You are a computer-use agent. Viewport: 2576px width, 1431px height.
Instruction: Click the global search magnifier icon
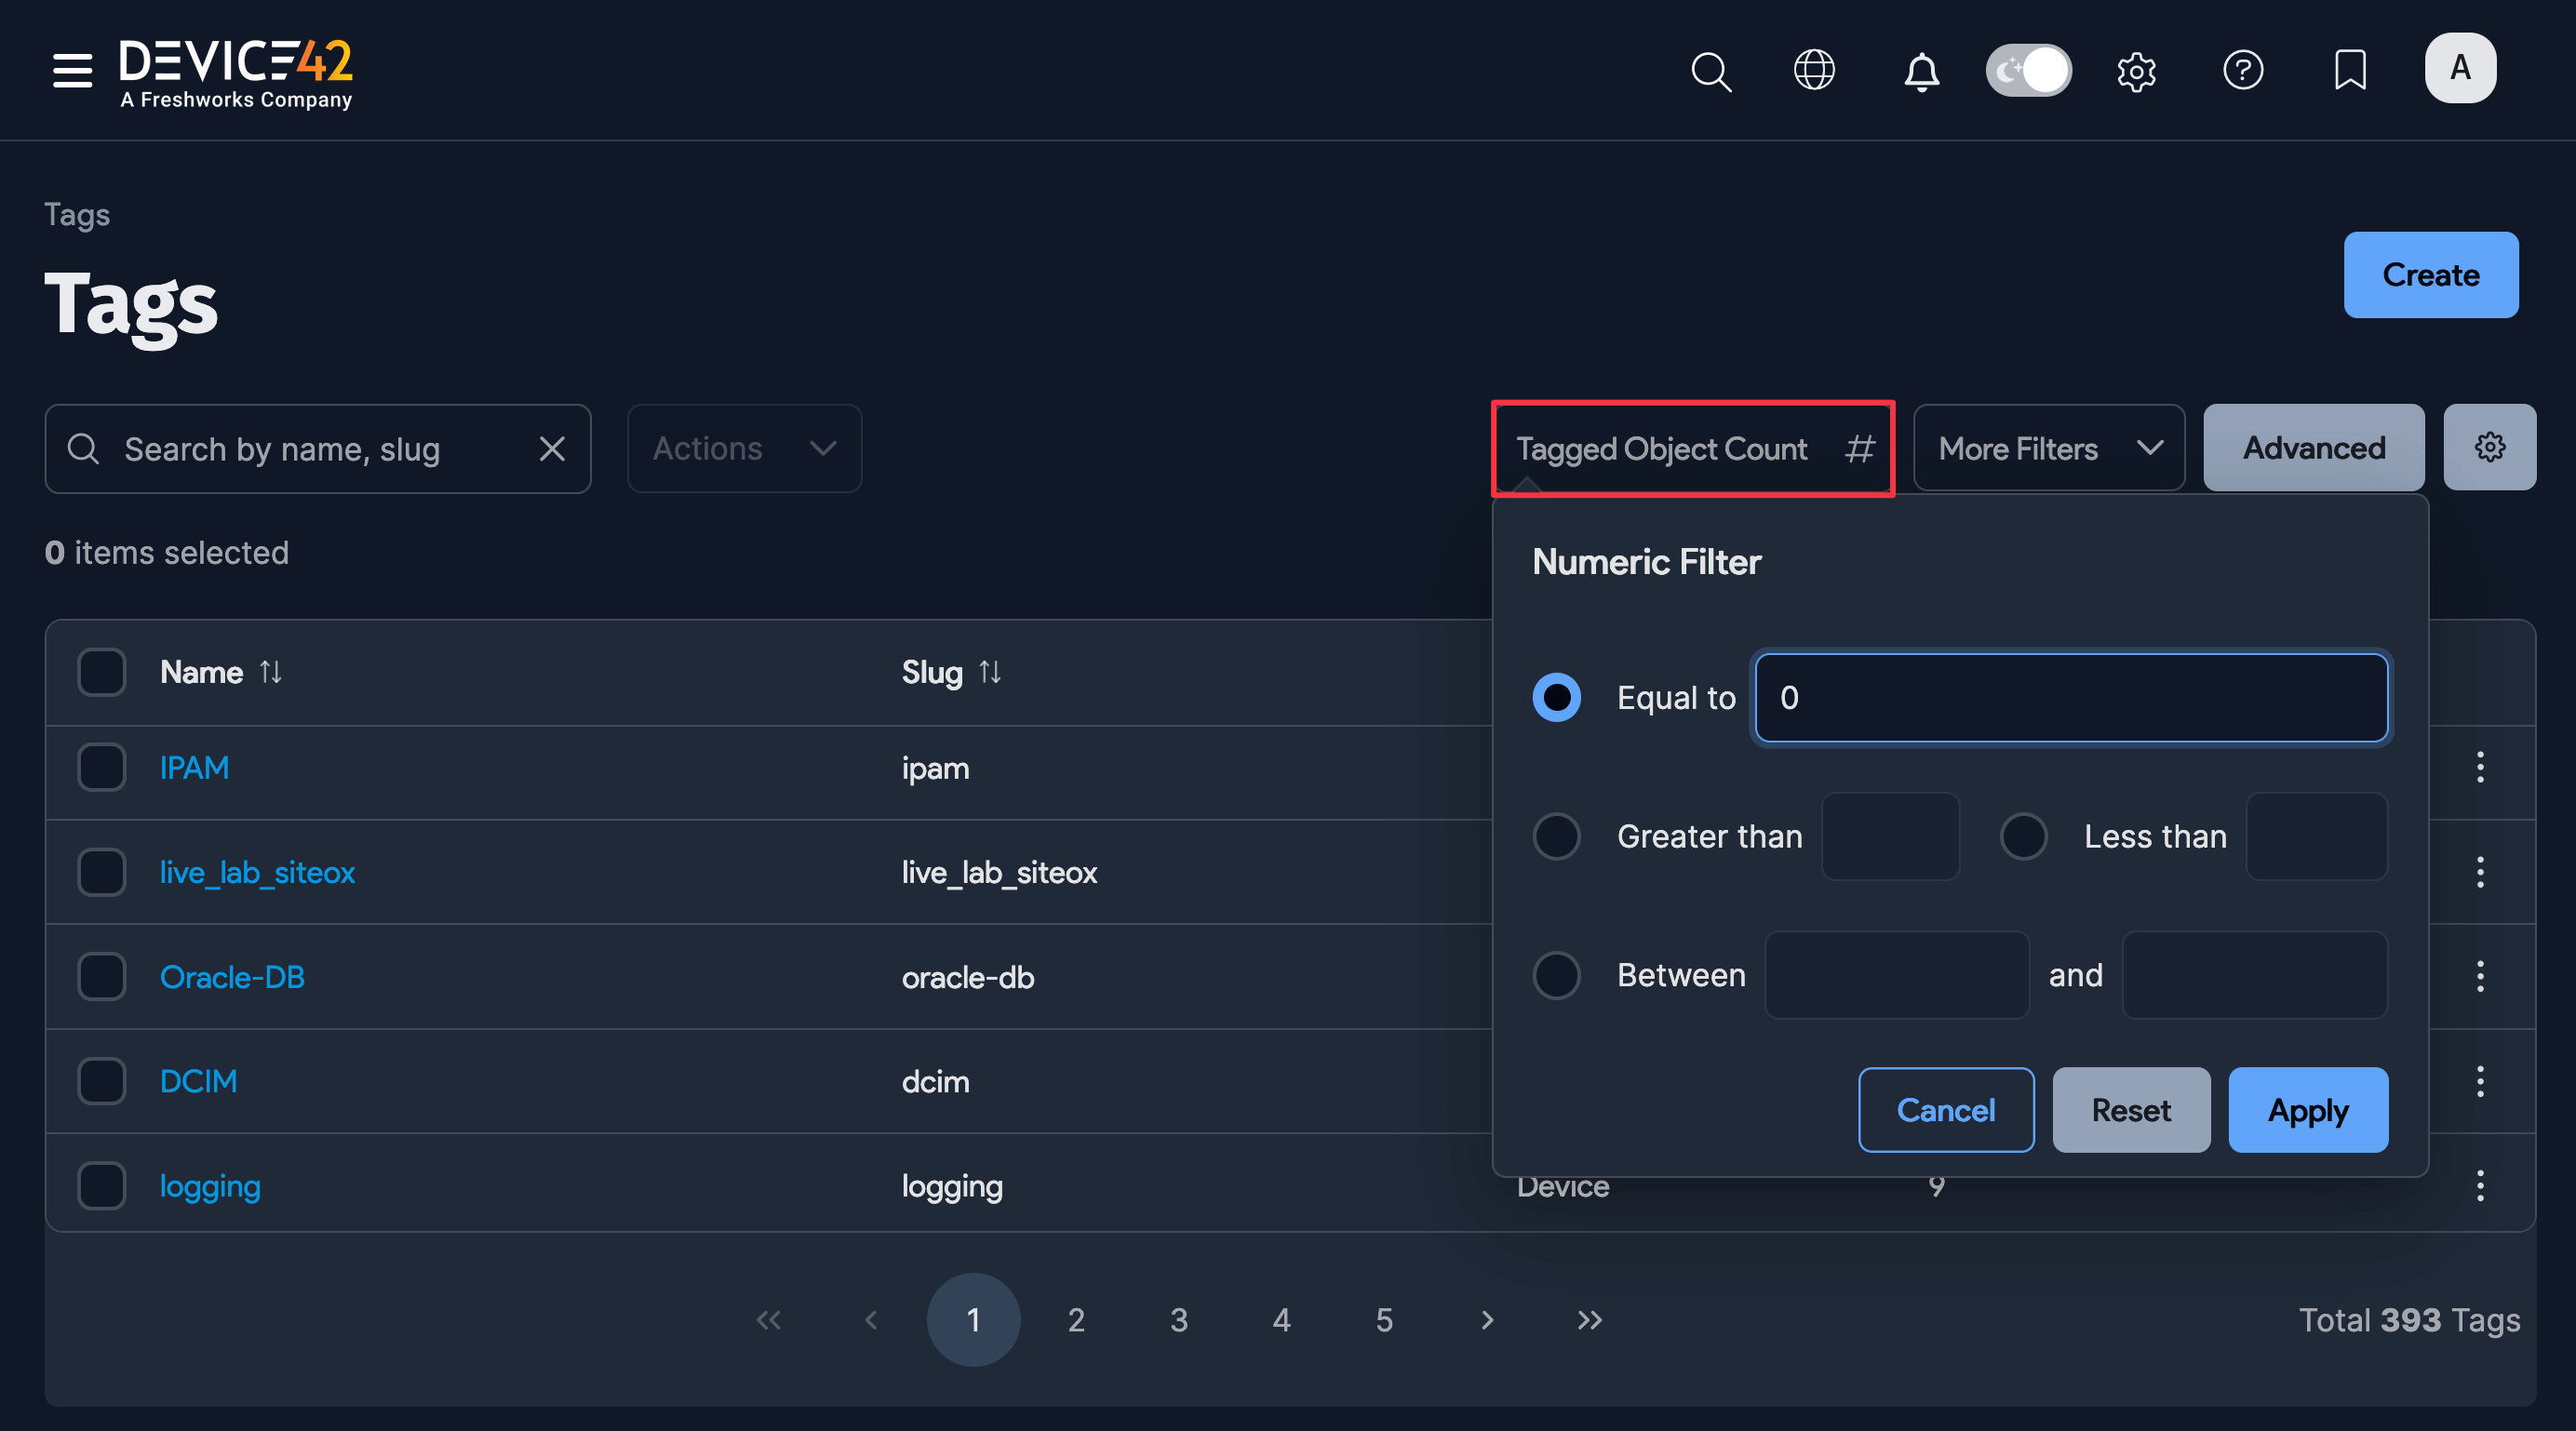(x=1710, y=71)
